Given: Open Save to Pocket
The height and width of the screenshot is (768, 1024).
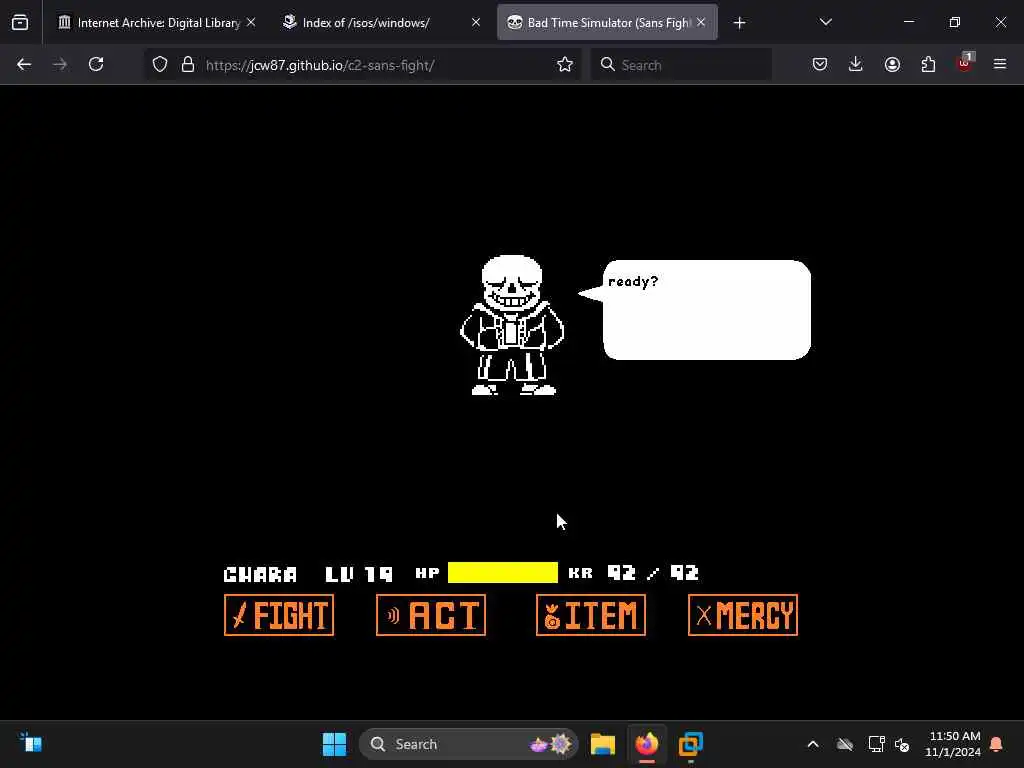Looking at the screenshot, I should click(820, 65).
